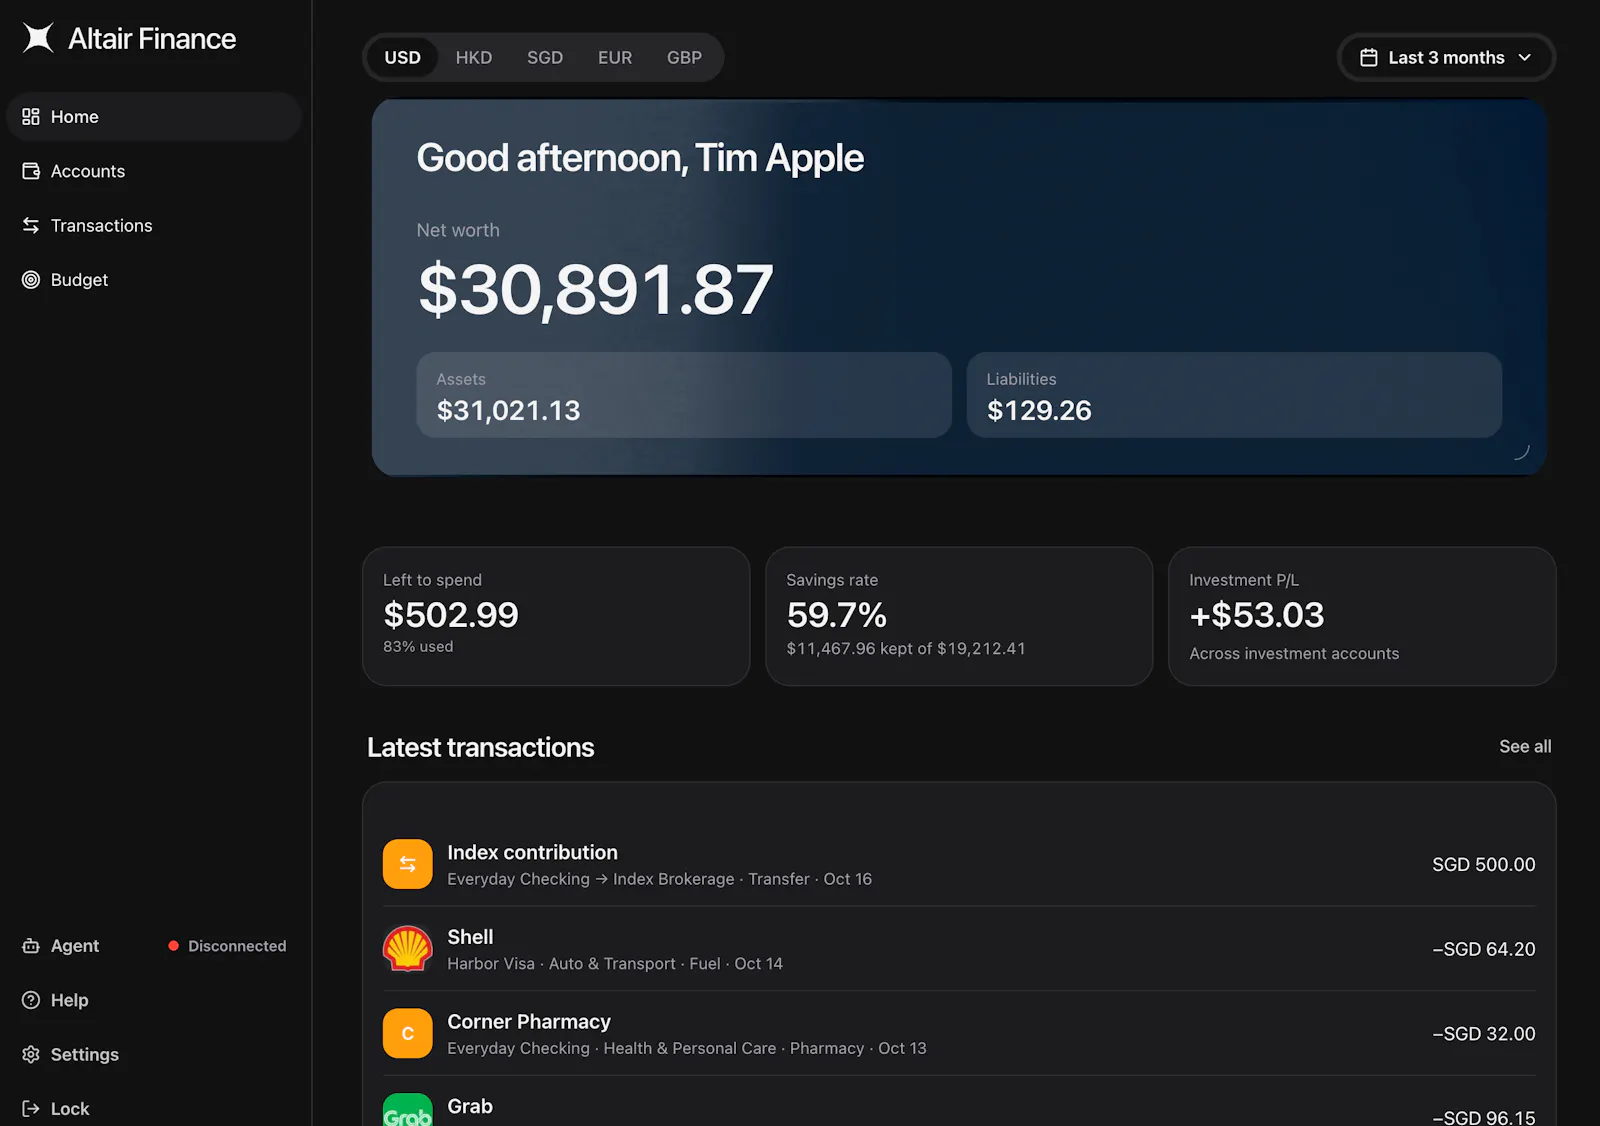This screenshot has height=1126, width=1600.
Task: Open the Shell transaction
Action: (x=959, y=949)
